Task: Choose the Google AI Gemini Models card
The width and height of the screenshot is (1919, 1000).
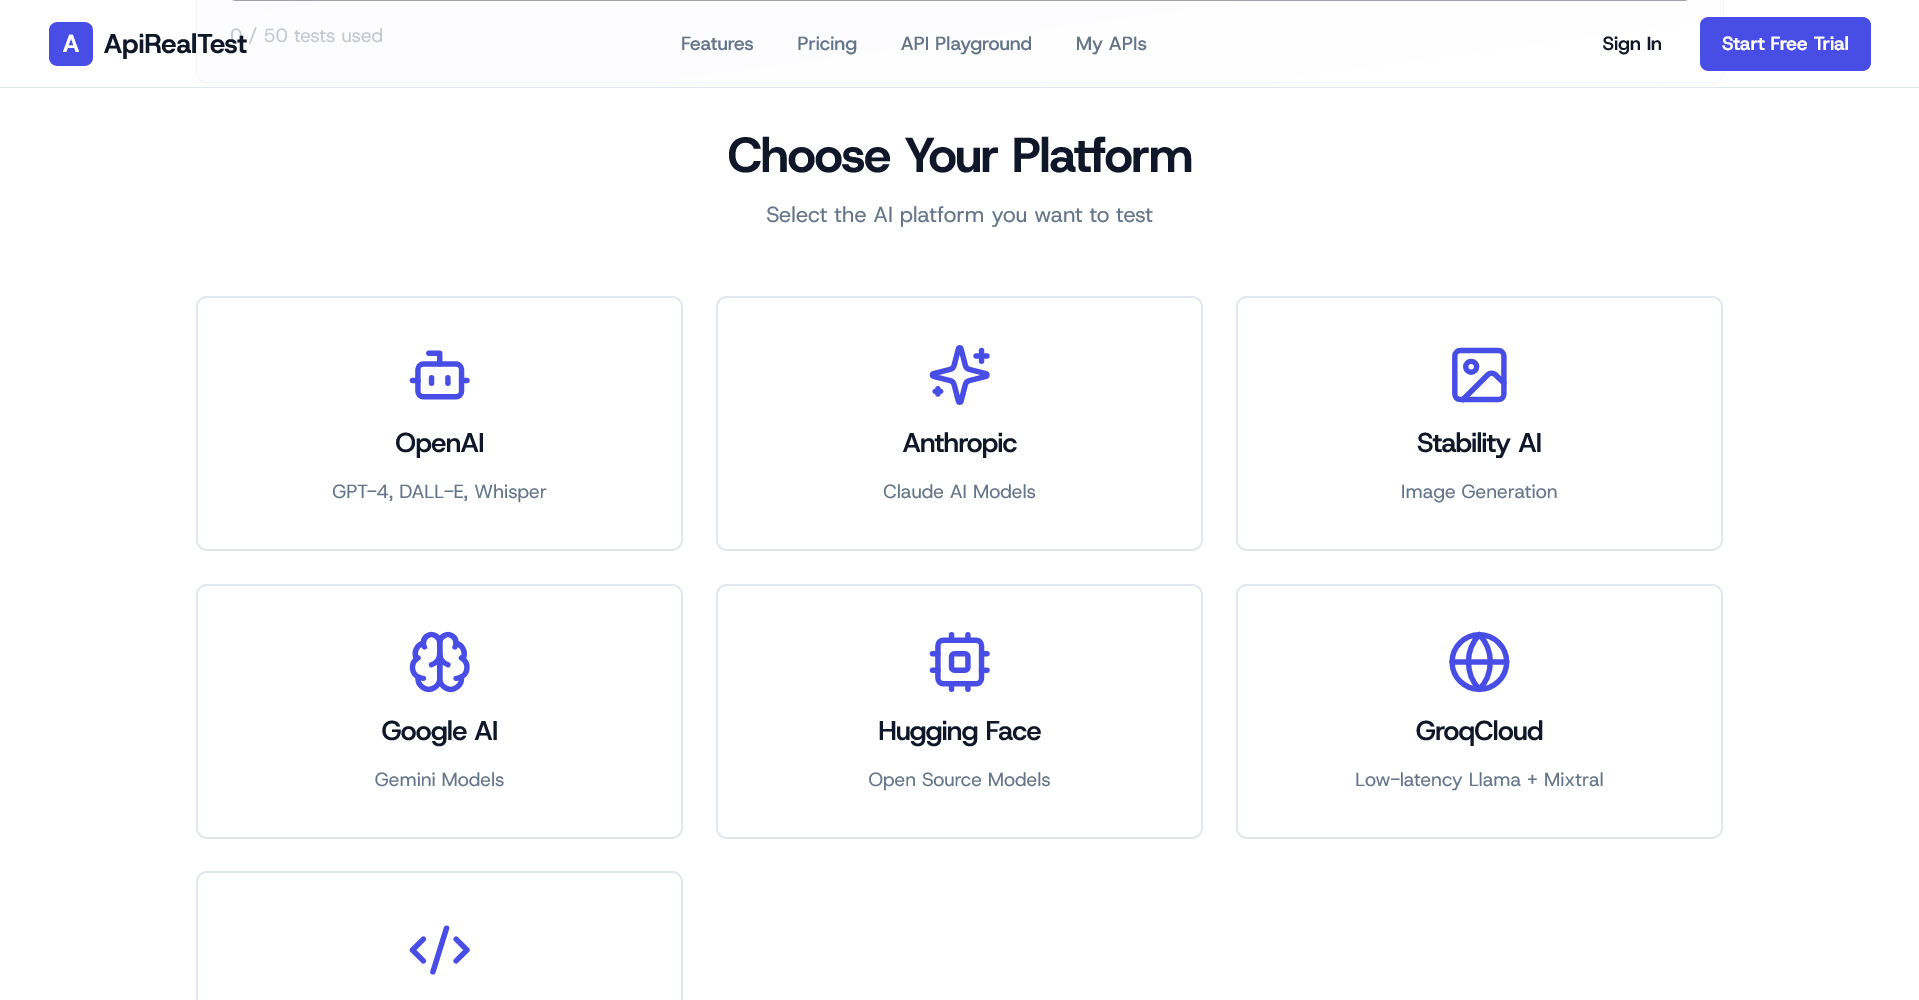Action: (439, 711)
